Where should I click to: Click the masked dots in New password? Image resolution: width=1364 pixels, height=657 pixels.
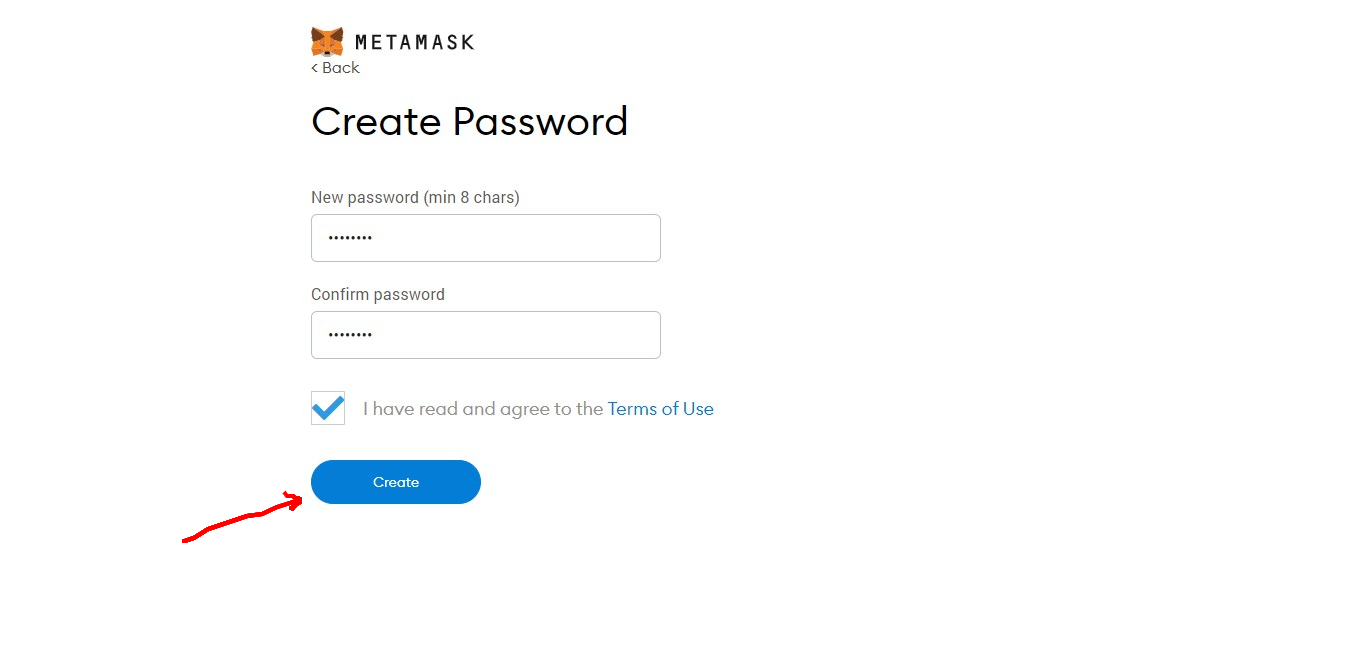click(x=350, y=238)
